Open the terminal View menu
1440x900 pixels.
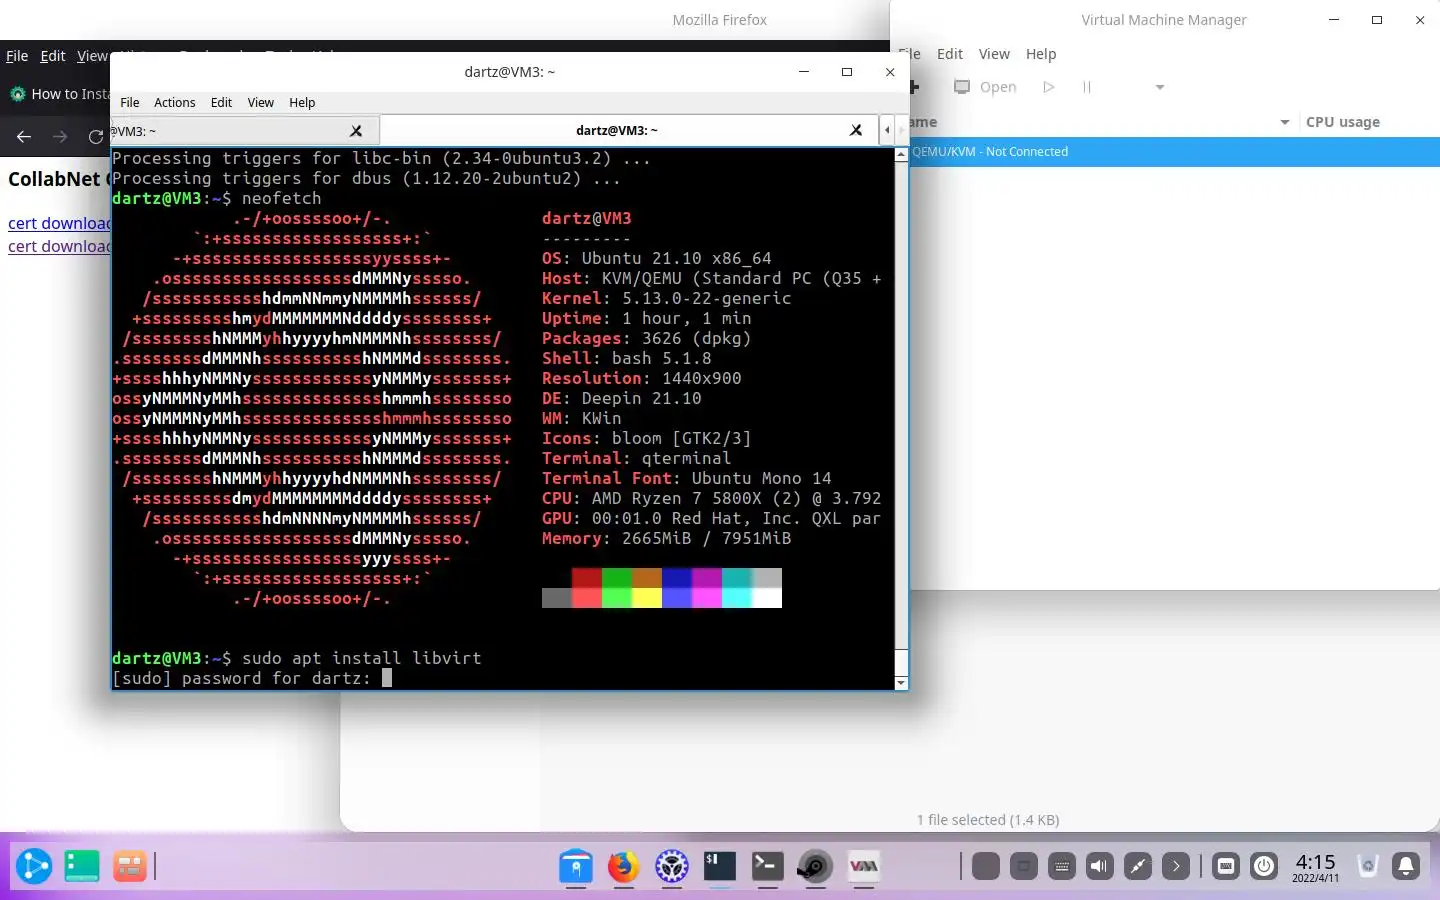coord(260,102)
